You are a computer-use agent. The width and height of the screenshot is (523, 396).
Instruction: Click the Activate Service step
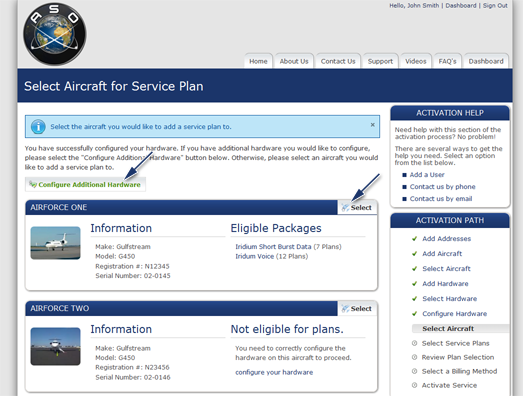[449, 385]
